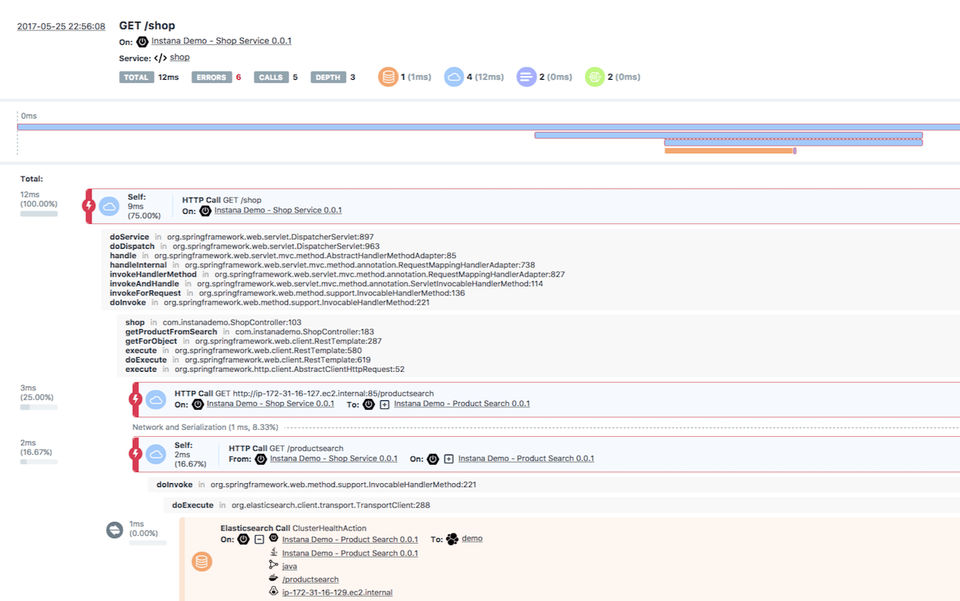Click the 12ms (100.00%) total duration bar

pos(39,214)
